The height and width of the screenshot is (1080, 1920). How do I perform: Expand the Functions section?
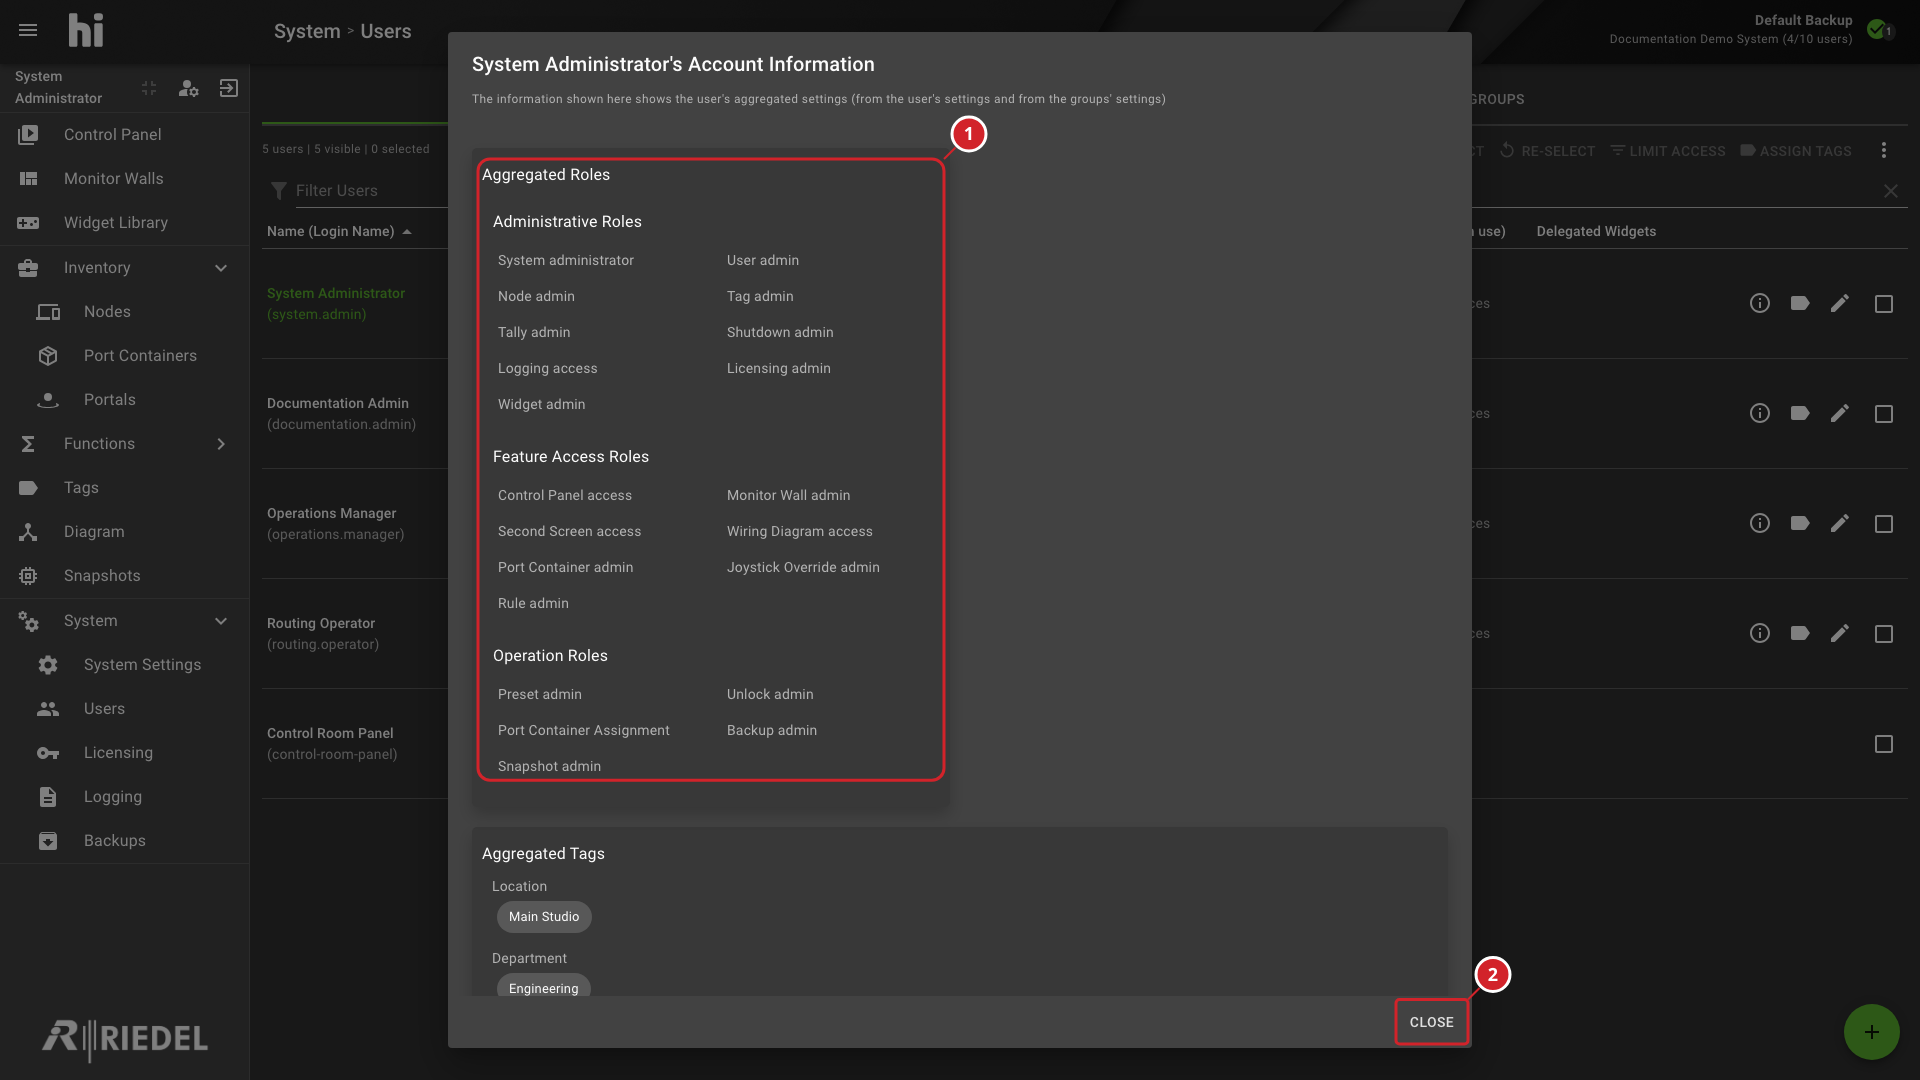[x=221, y=444]
